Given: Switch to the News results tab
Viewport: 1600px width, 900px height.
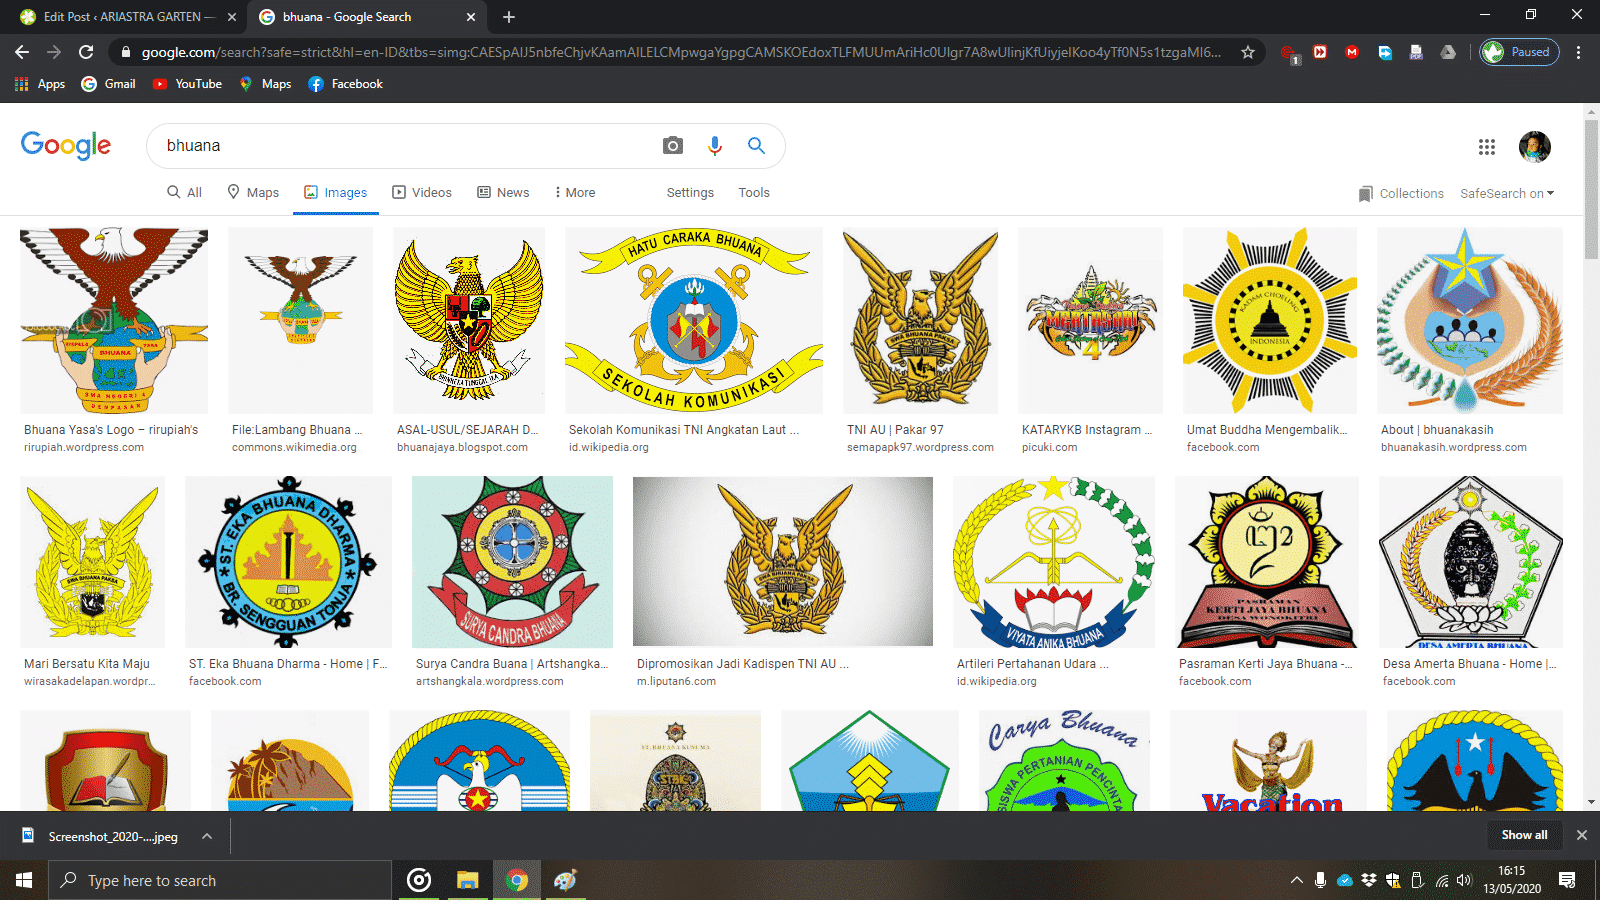Looking at the screenshot, I should tap(503, 192).
